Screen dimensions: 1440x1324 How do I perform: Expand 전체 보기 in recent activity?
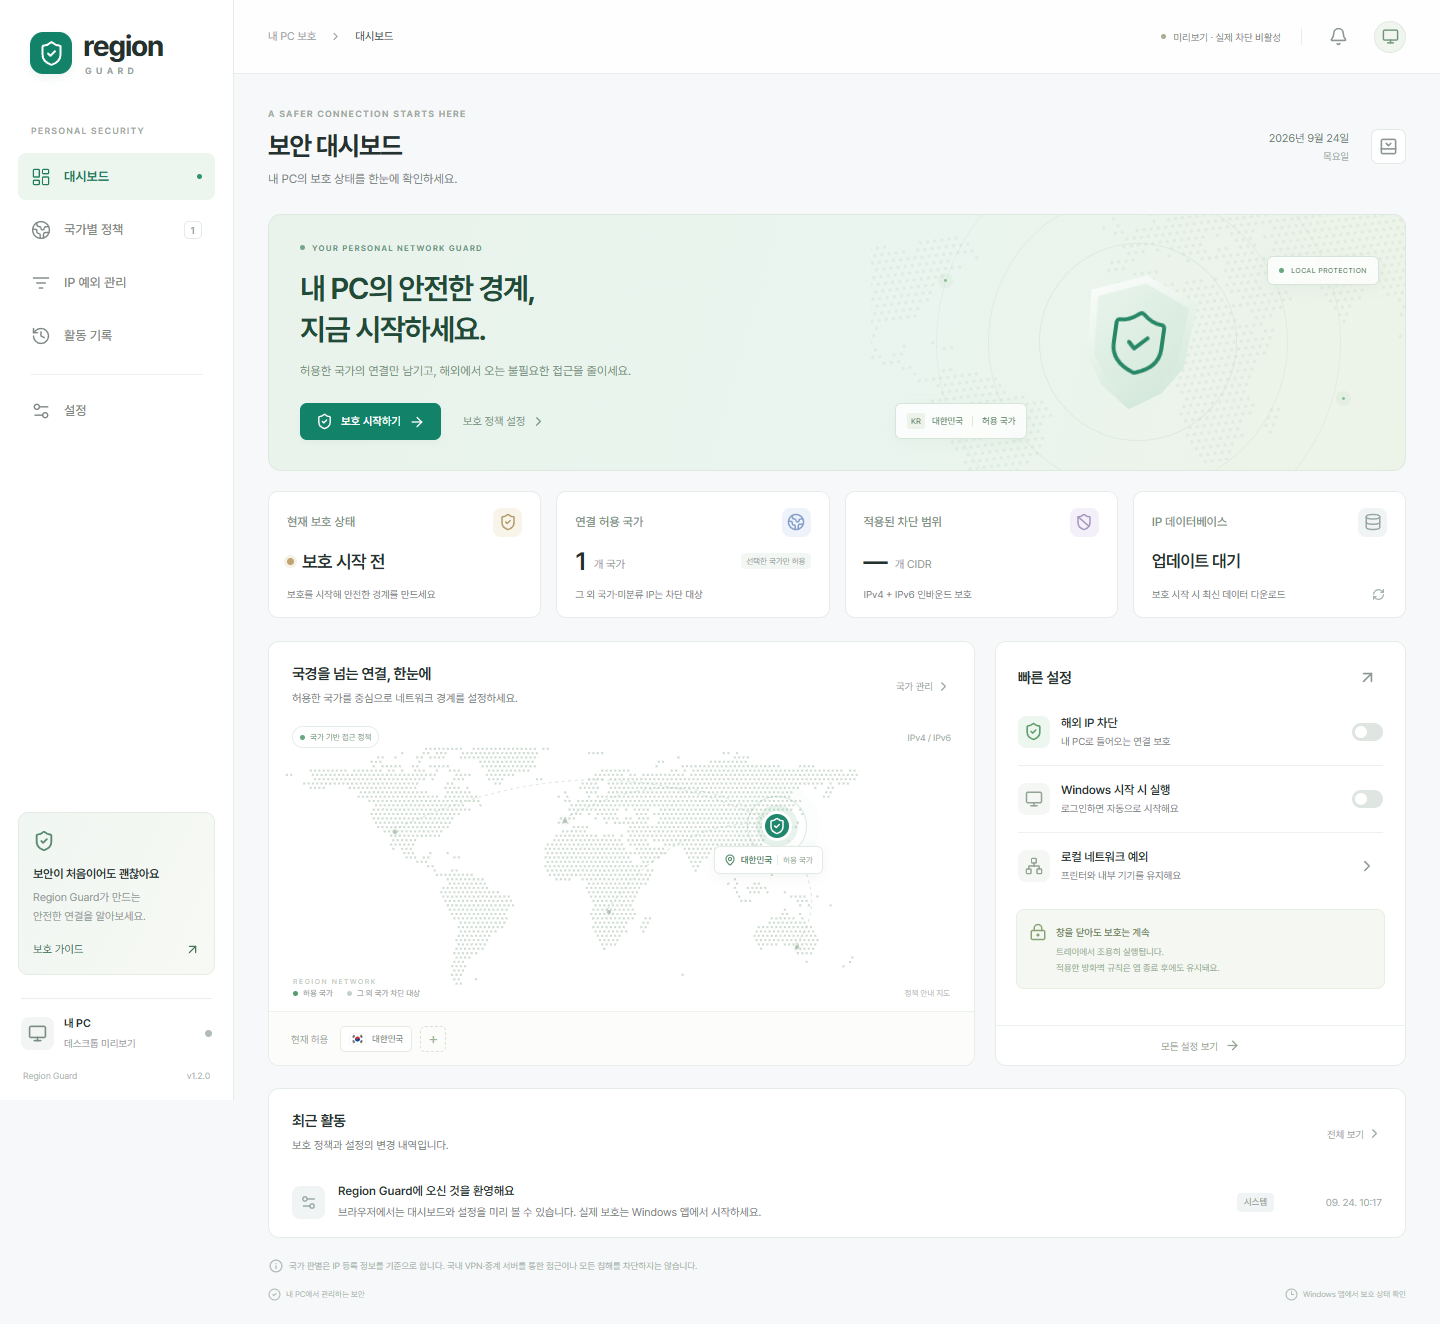click(1353, 1134)
